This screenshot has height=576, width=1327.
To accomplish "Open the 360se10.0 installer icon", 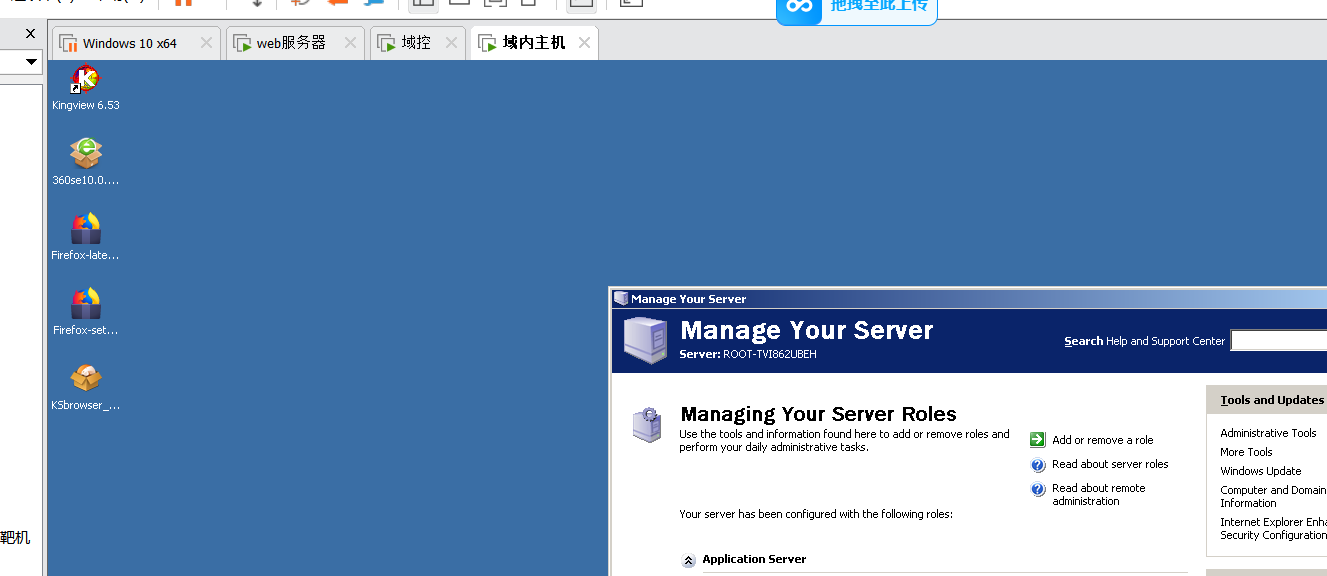I will click(x=86, y=161).
